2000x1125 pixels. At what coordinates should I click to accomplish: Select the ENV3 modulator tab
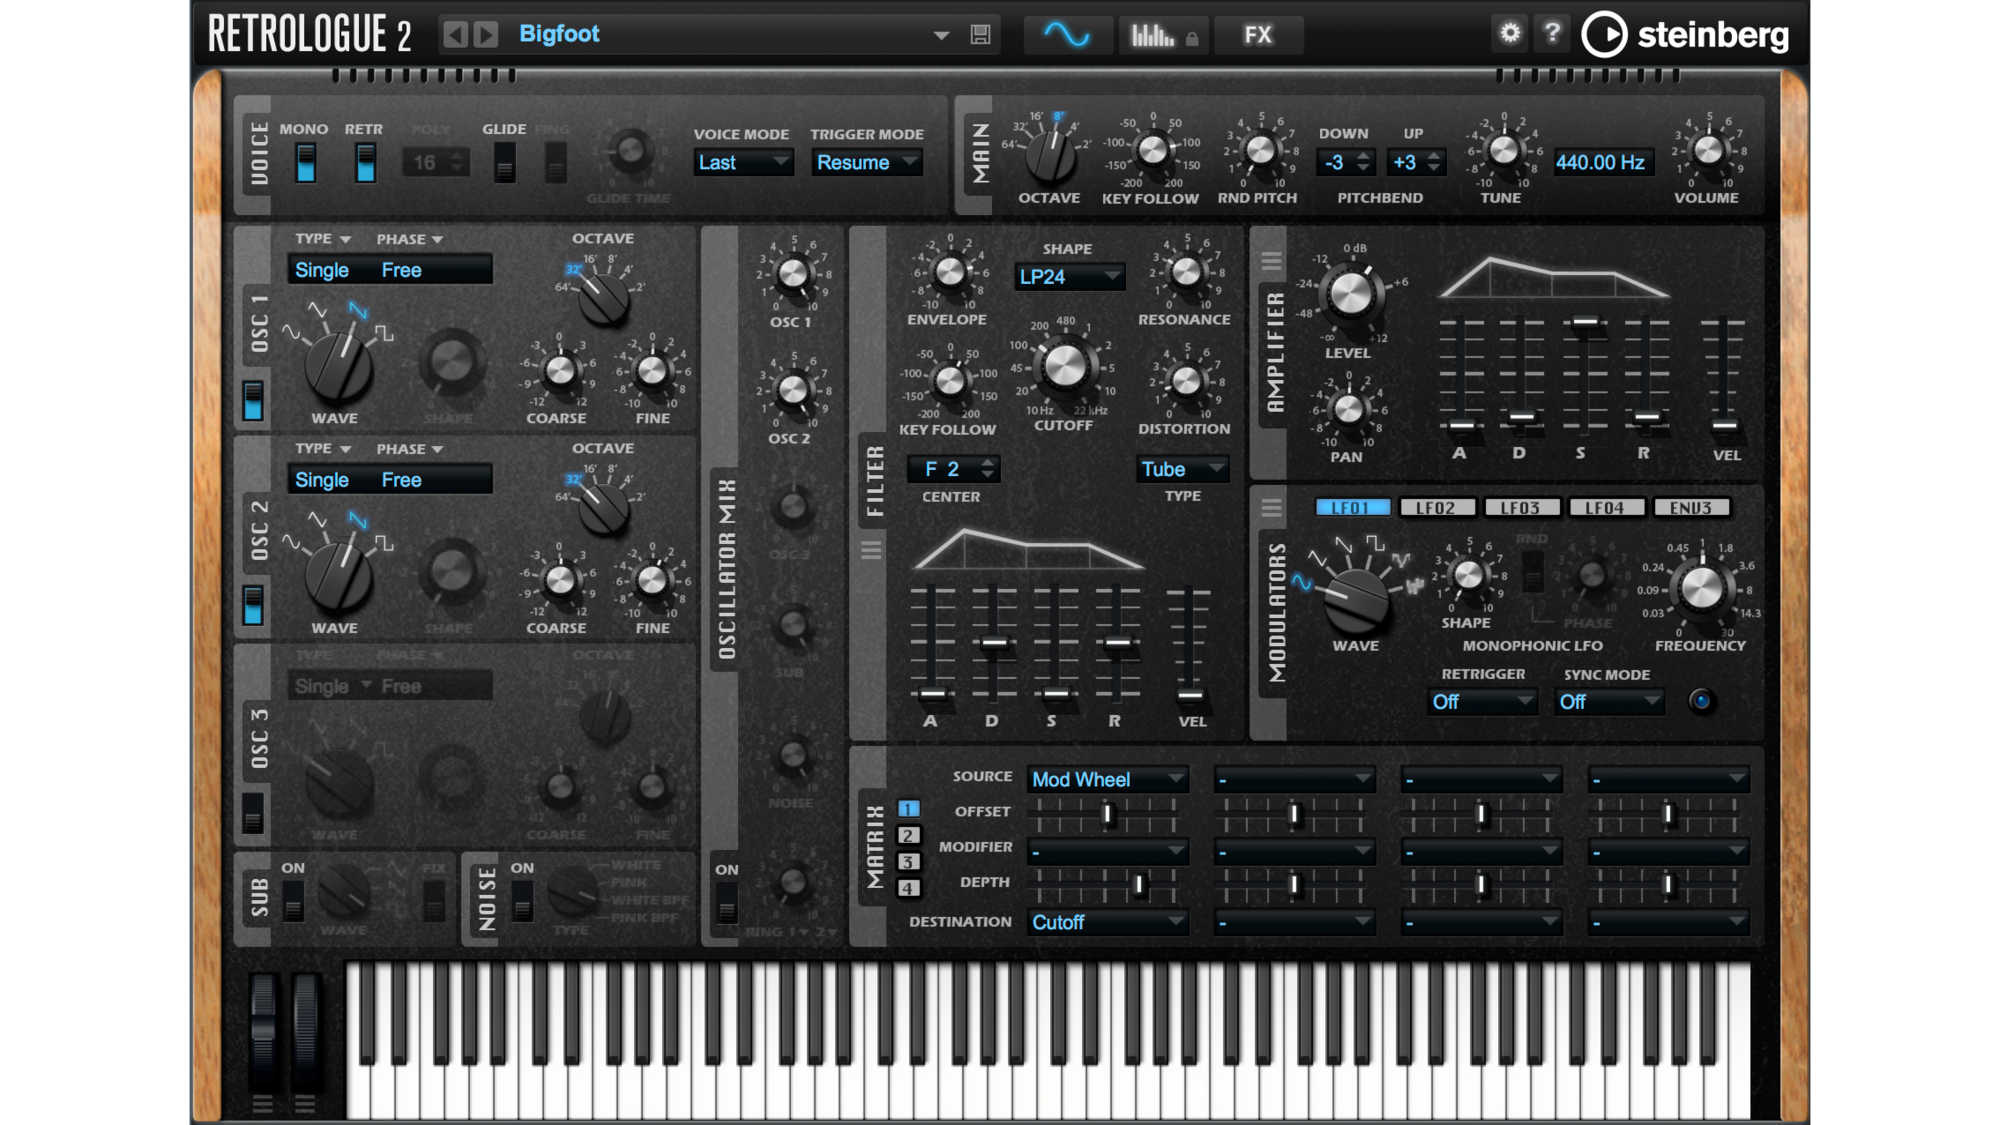point(1690,508)
